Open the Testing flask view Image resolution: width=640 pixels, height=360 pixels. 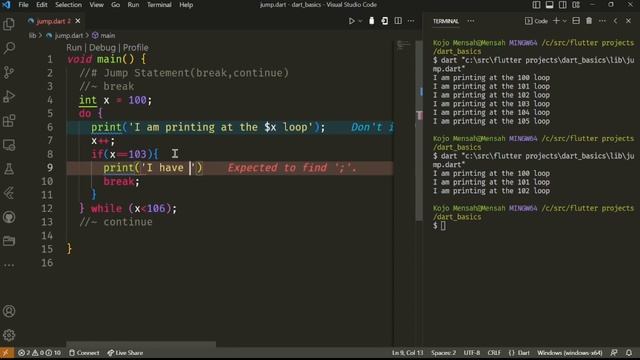coord(9,169)
